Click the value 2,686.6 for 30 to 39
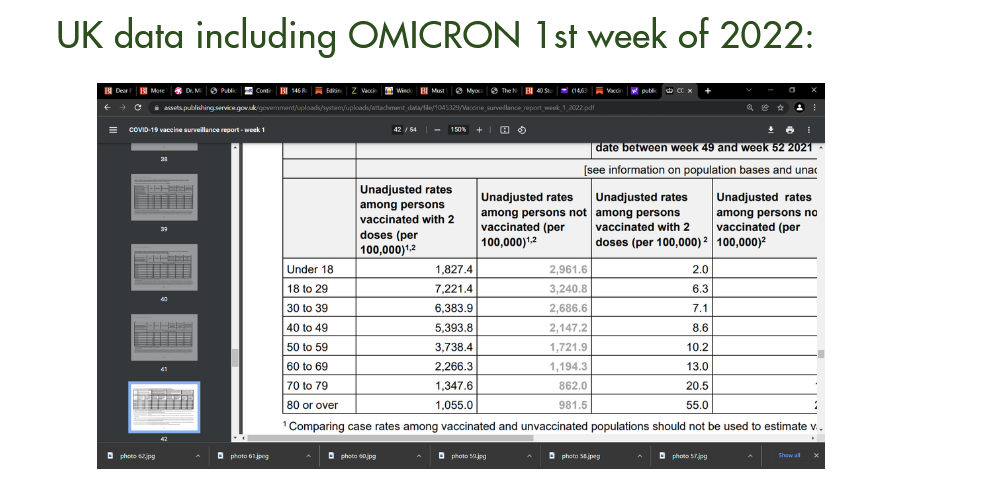Image resolution: width=996 pixels, height=485 pixels. tap(568, 308)
